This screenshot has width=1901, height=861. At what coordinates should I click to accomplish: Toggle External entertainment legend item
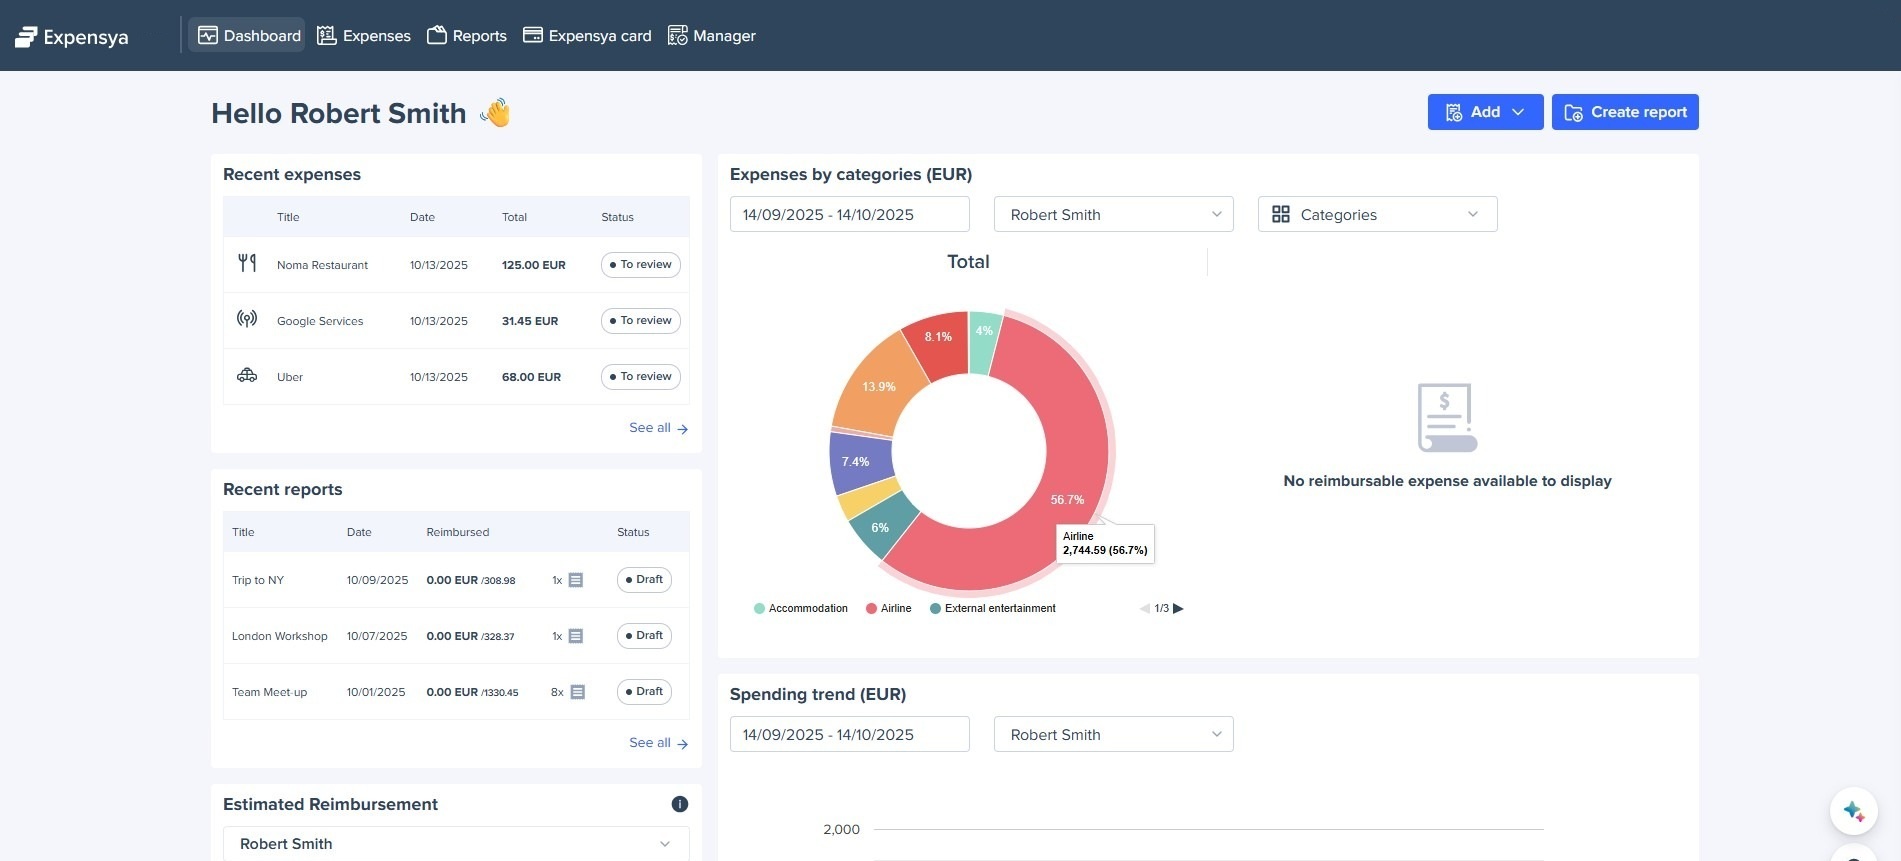point(992,608)
